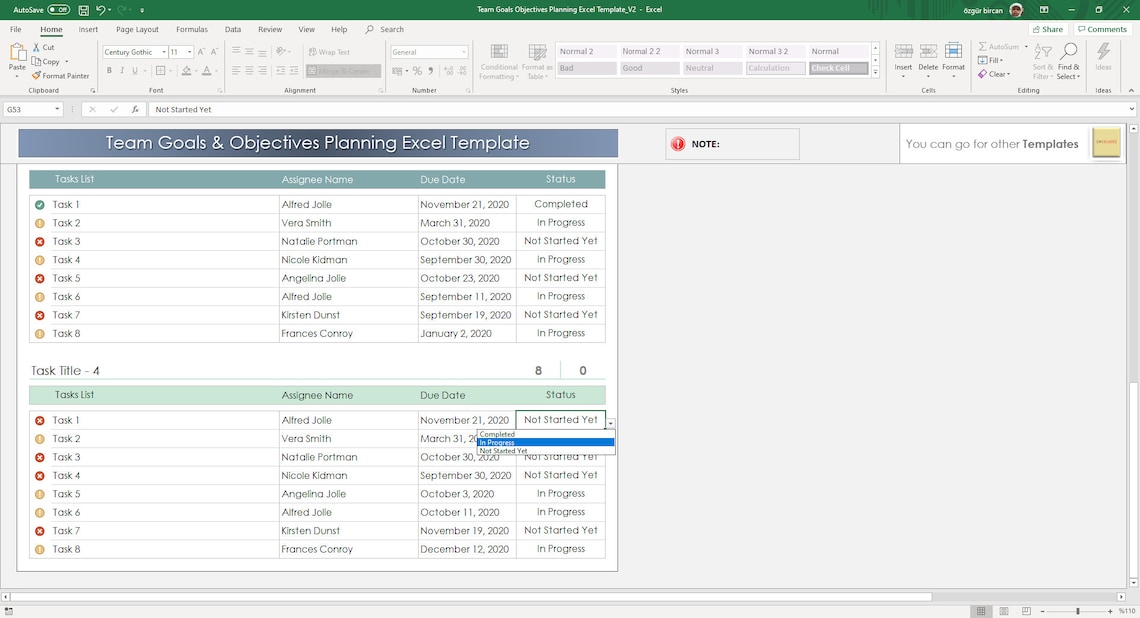1140x618 pixels.
Task: Click the Fill Color bucket icon
Action: 186,70
